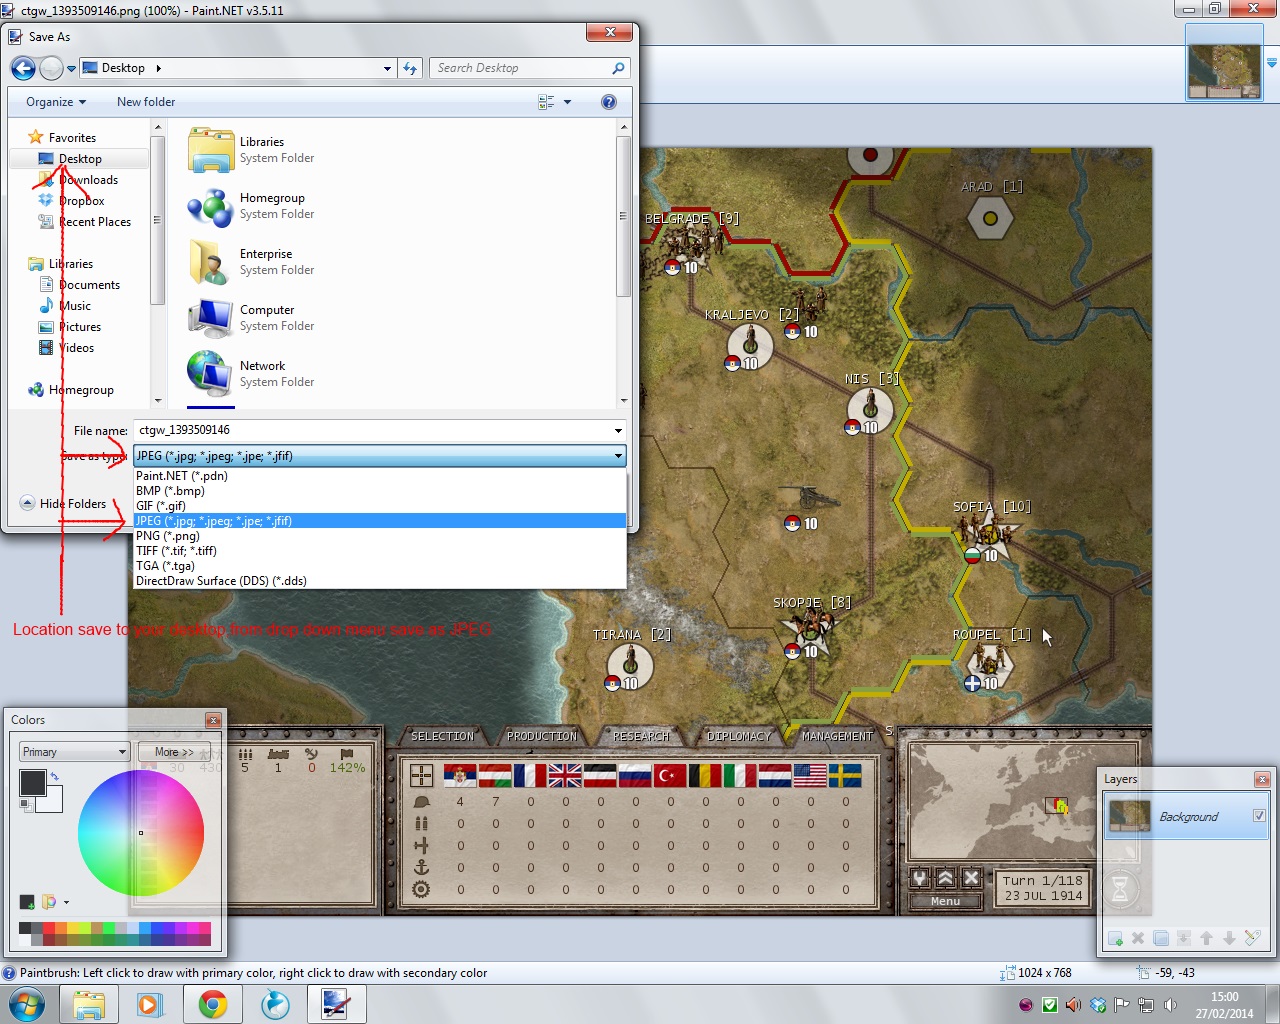The image size is (1280, 1024).
Task: Pick a hue on the color wheel
Action: (141, 833)
